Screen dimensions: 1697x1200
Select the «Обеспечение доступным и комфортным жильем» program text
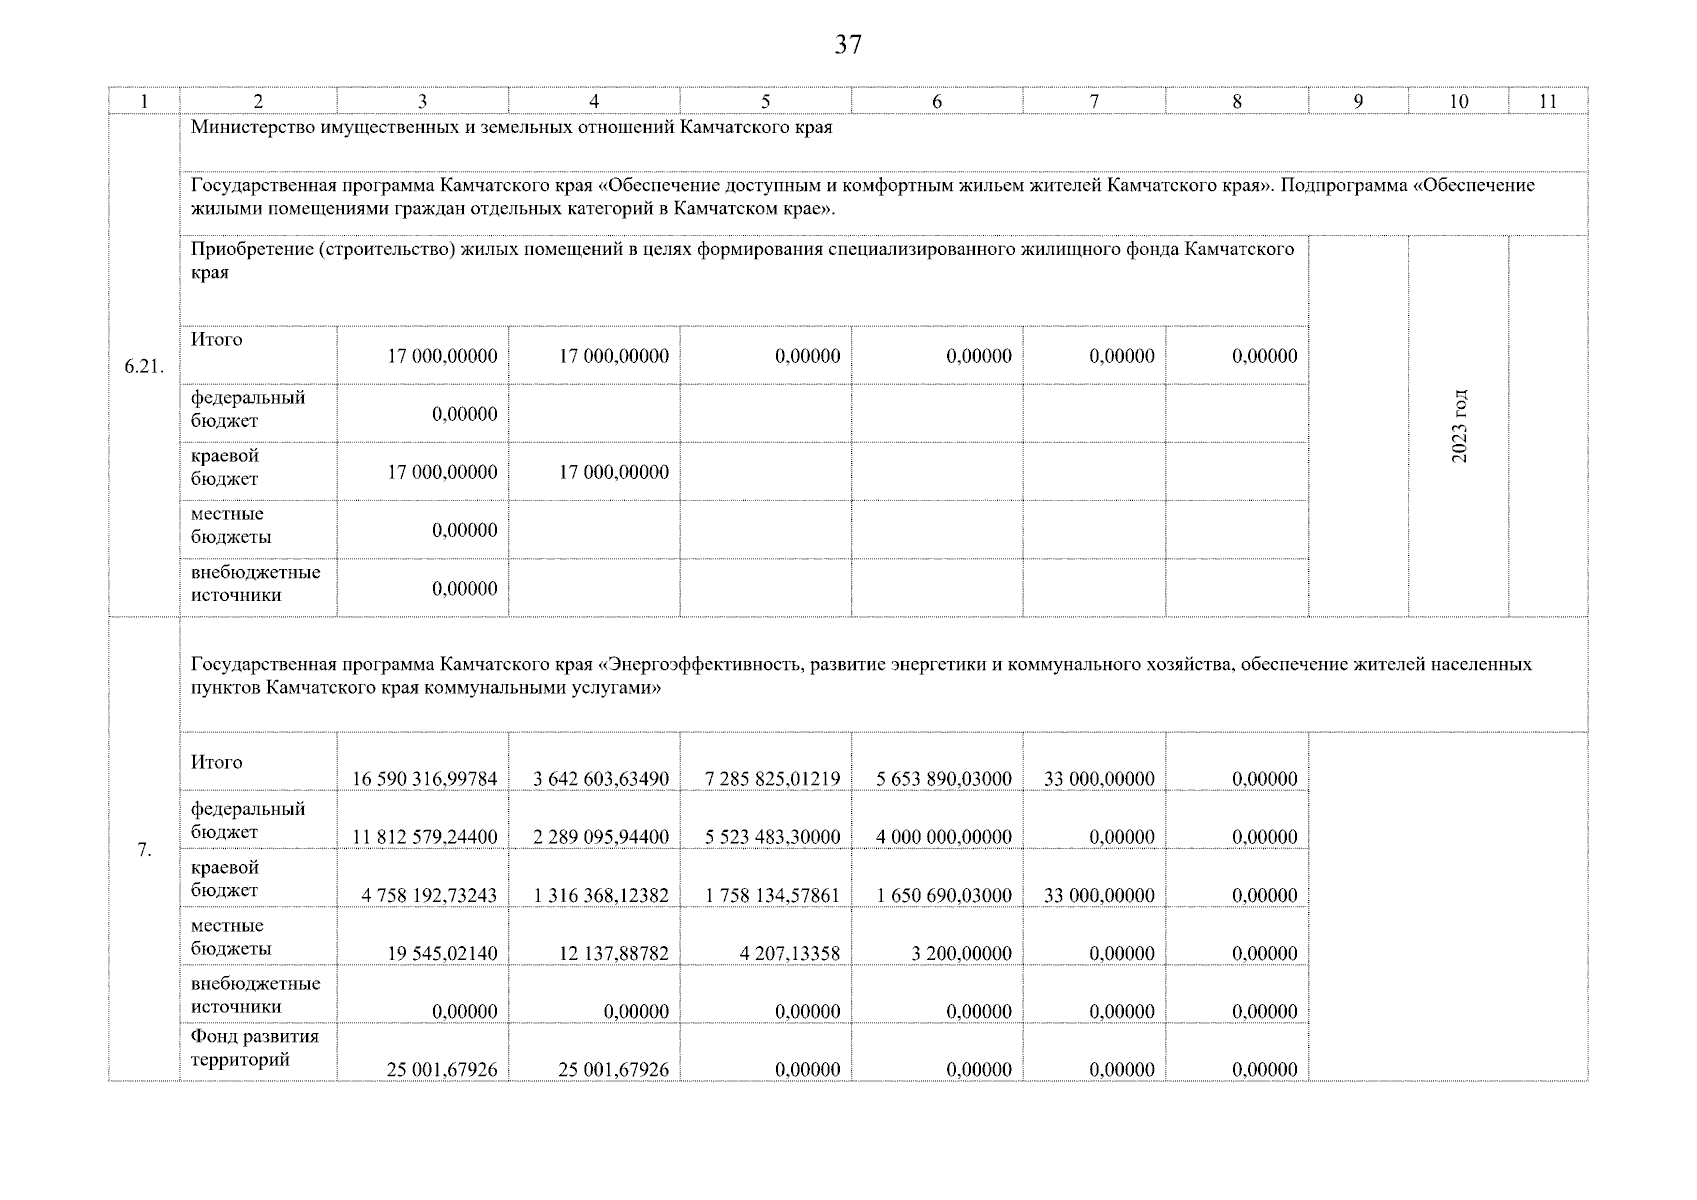coord(862,197)
